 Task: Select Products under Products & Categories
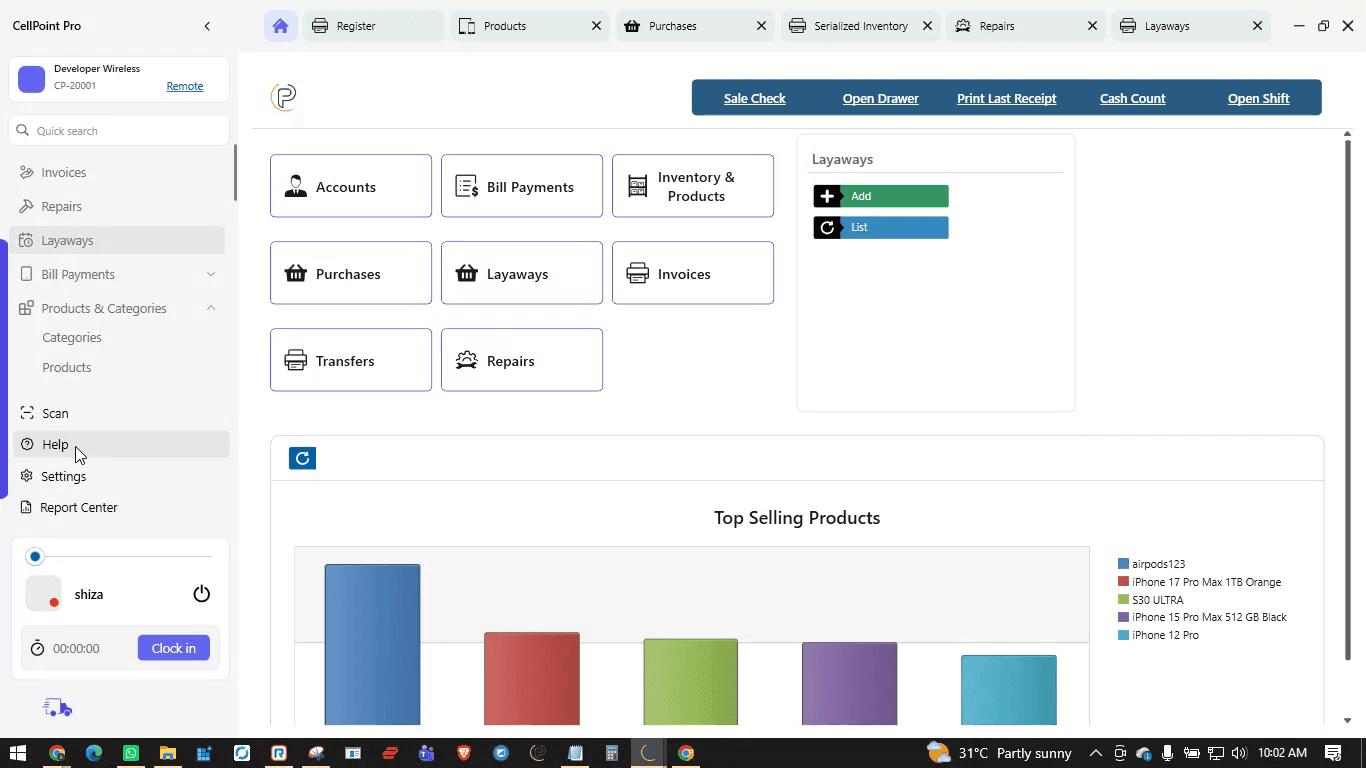coord(67,367)
